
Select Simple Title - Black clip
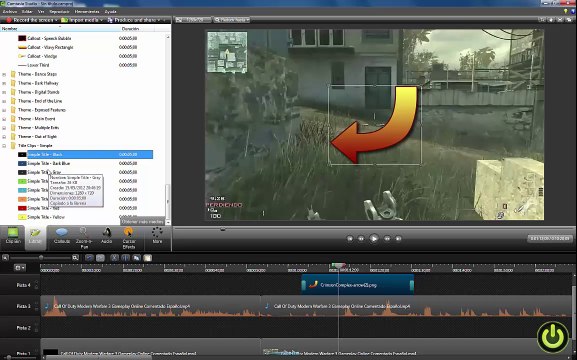tap(90, 155)
